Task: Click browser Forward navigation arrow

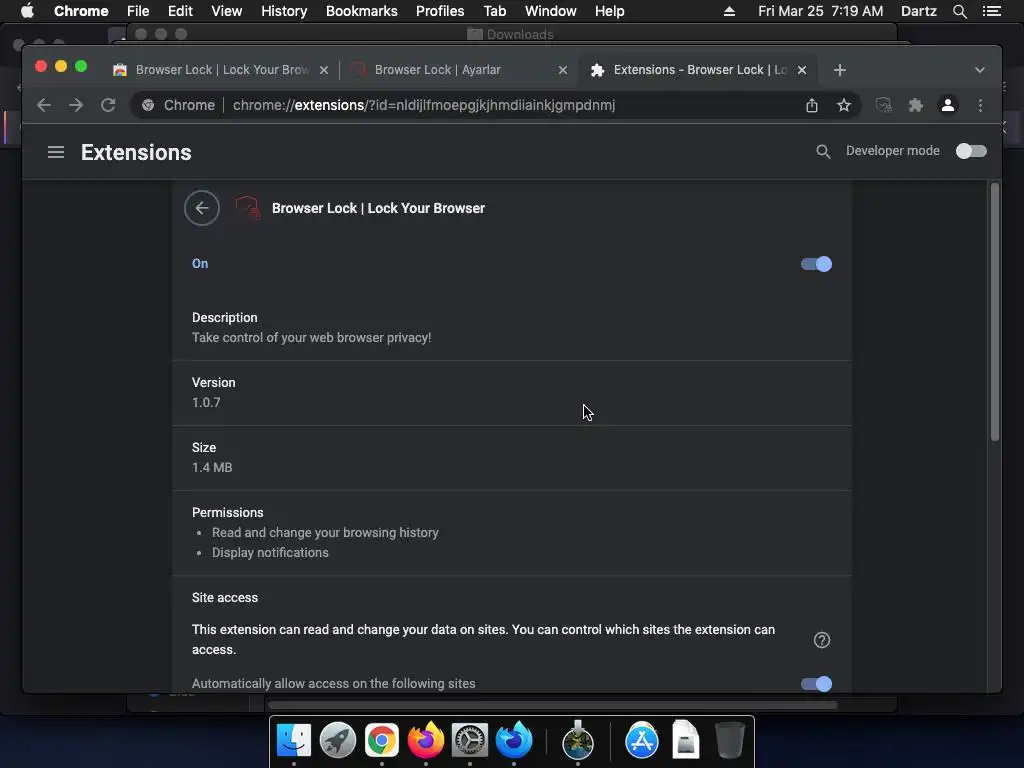Action: (x=76, y=105)
